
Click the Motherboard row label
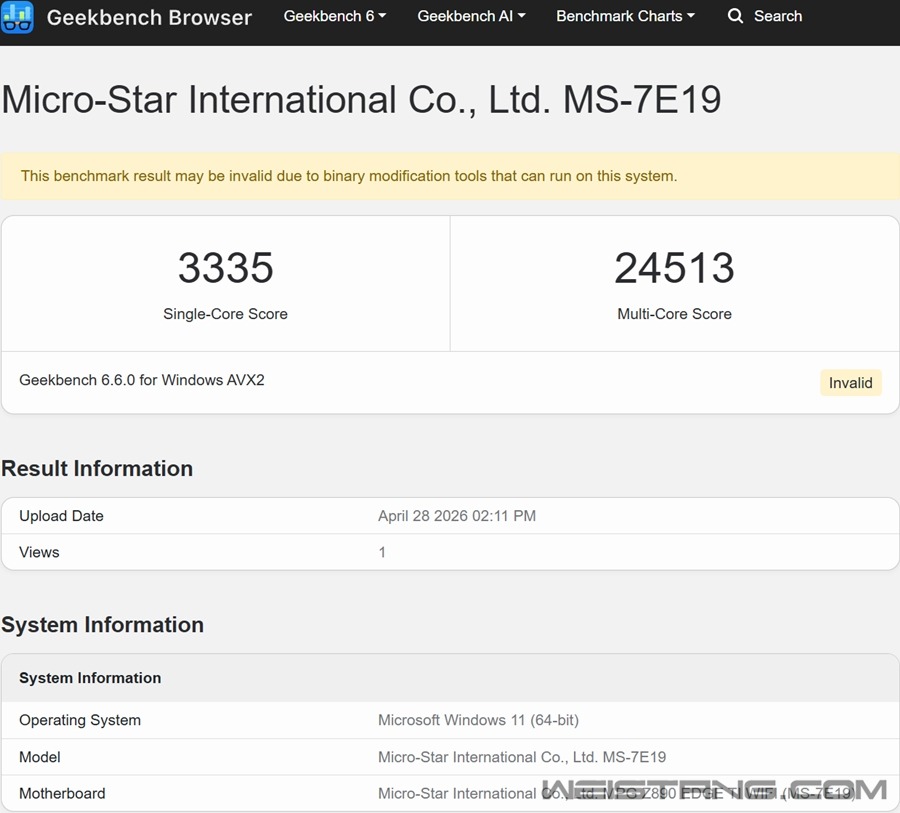tap(62, 793)
